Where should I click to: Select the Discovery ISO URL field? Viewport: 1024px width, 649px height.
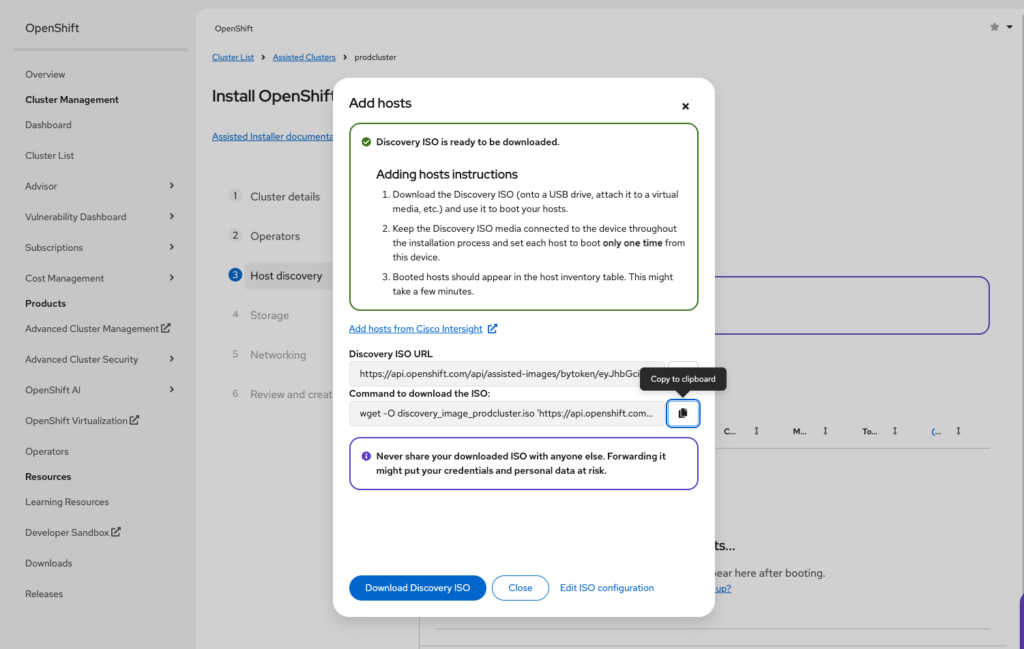506,374
